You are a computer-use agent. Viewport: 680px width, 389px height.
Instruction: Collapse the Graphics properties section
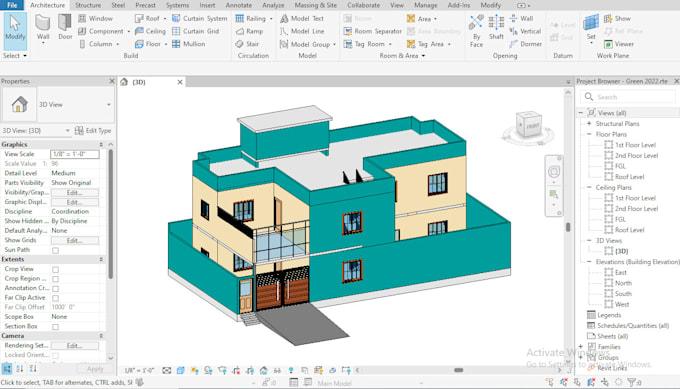click(x=101, y=144)
